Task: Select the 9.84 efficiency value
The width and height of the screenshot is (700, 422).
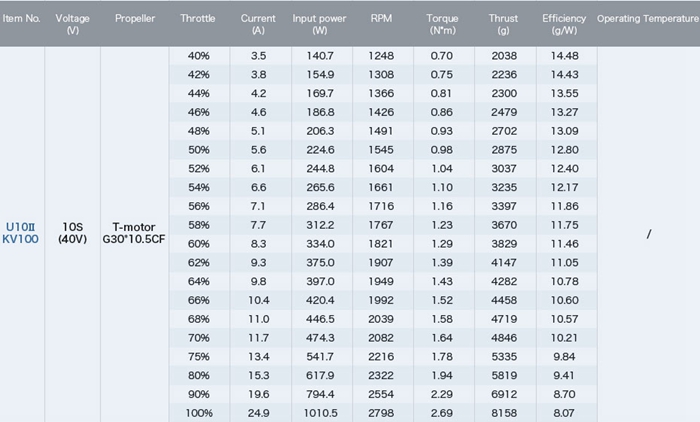Action: point(564,357)
